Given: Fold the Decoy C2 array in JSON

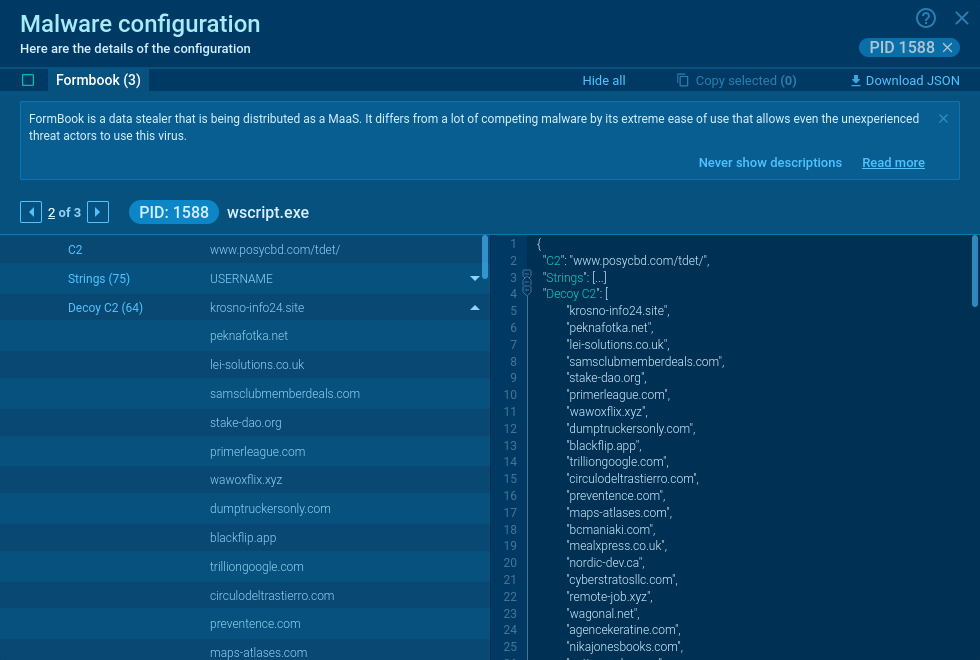Looking at the screenshot, I should coord(527,293).
